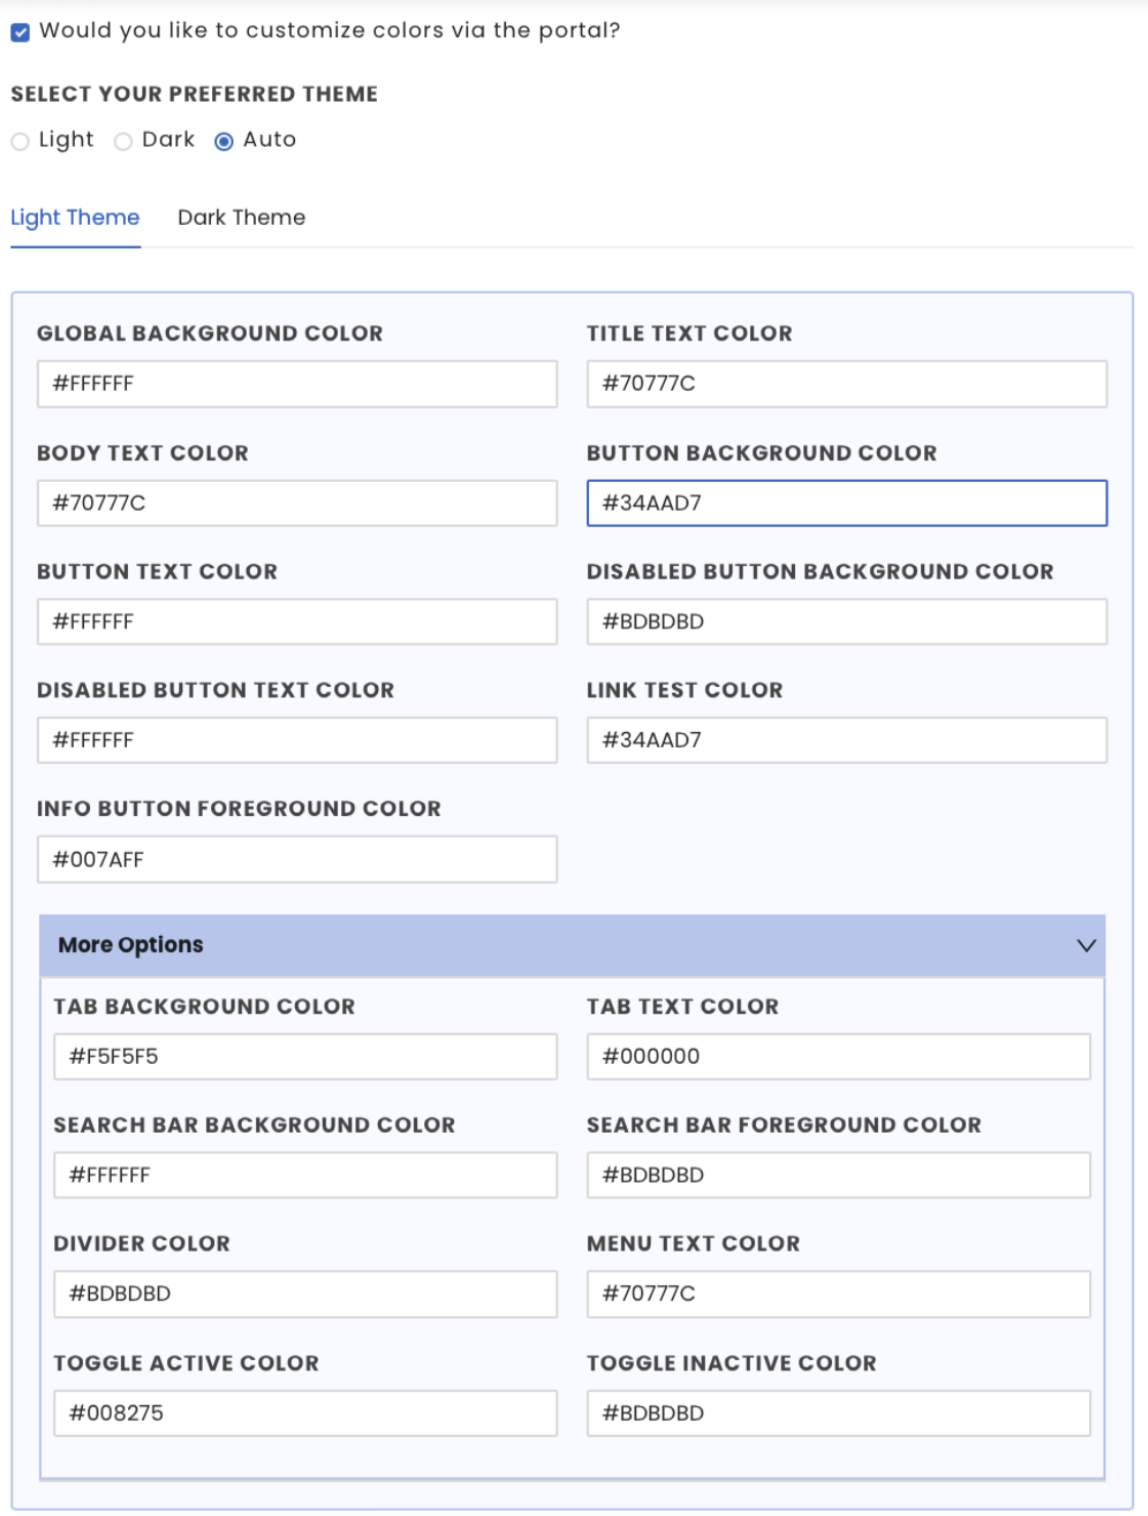The height and width of the screenshot is (1516, 1148).
Task: Collapse the More Options chevron arrow
Action: click(1085, 946)
